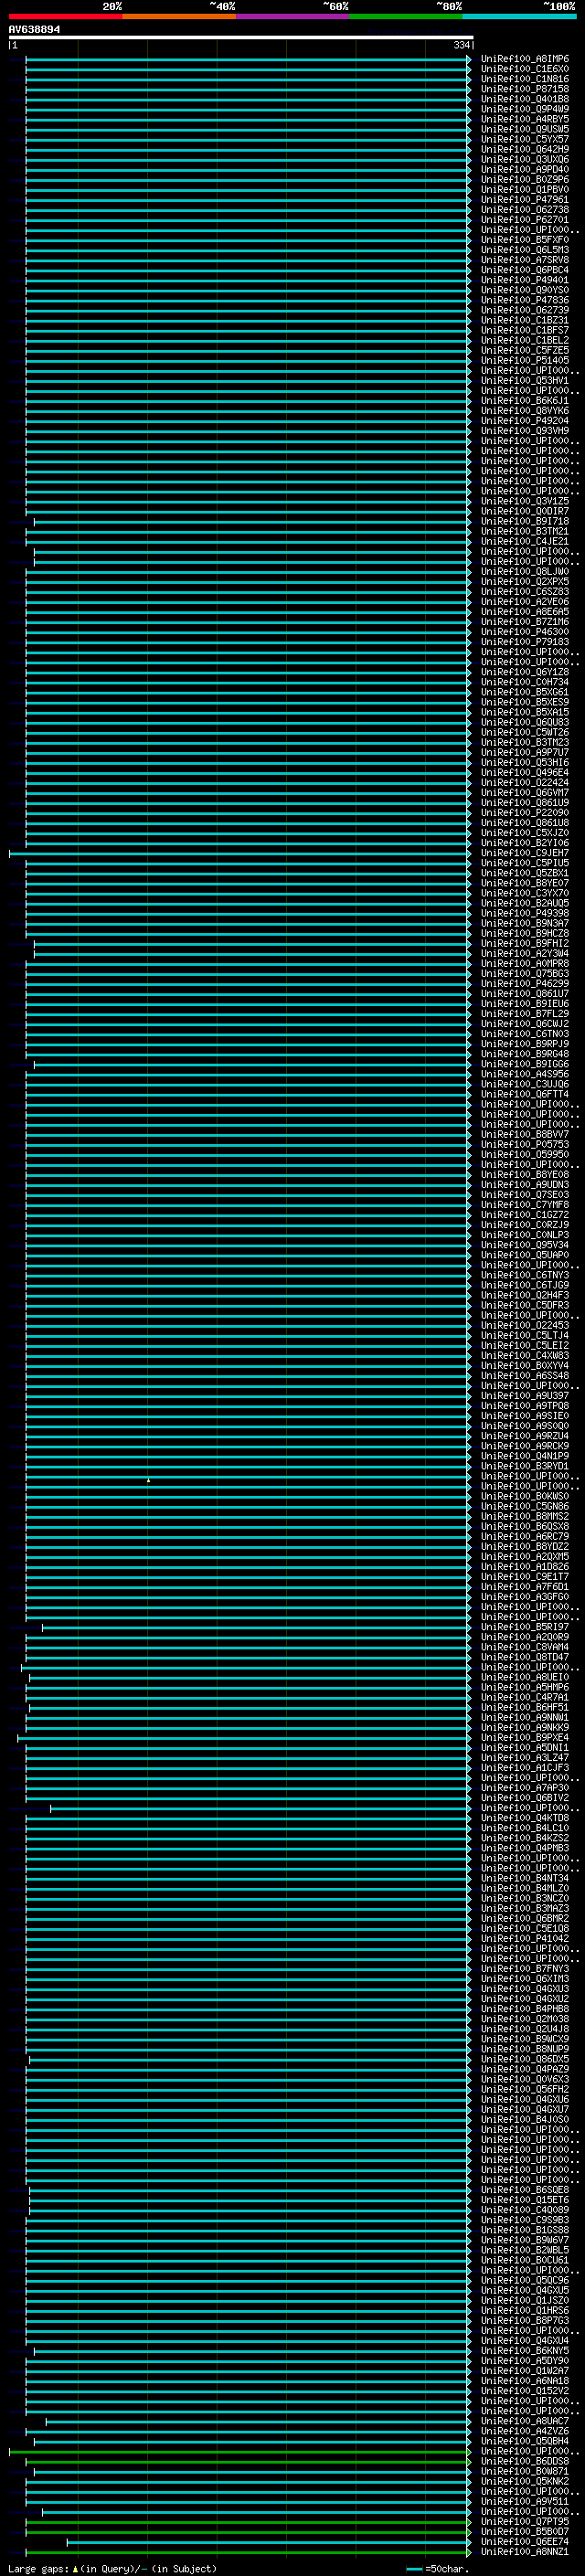Select hit UniRef100_B0CU61
The image size is (585, 2576).
pos(524,2261)
